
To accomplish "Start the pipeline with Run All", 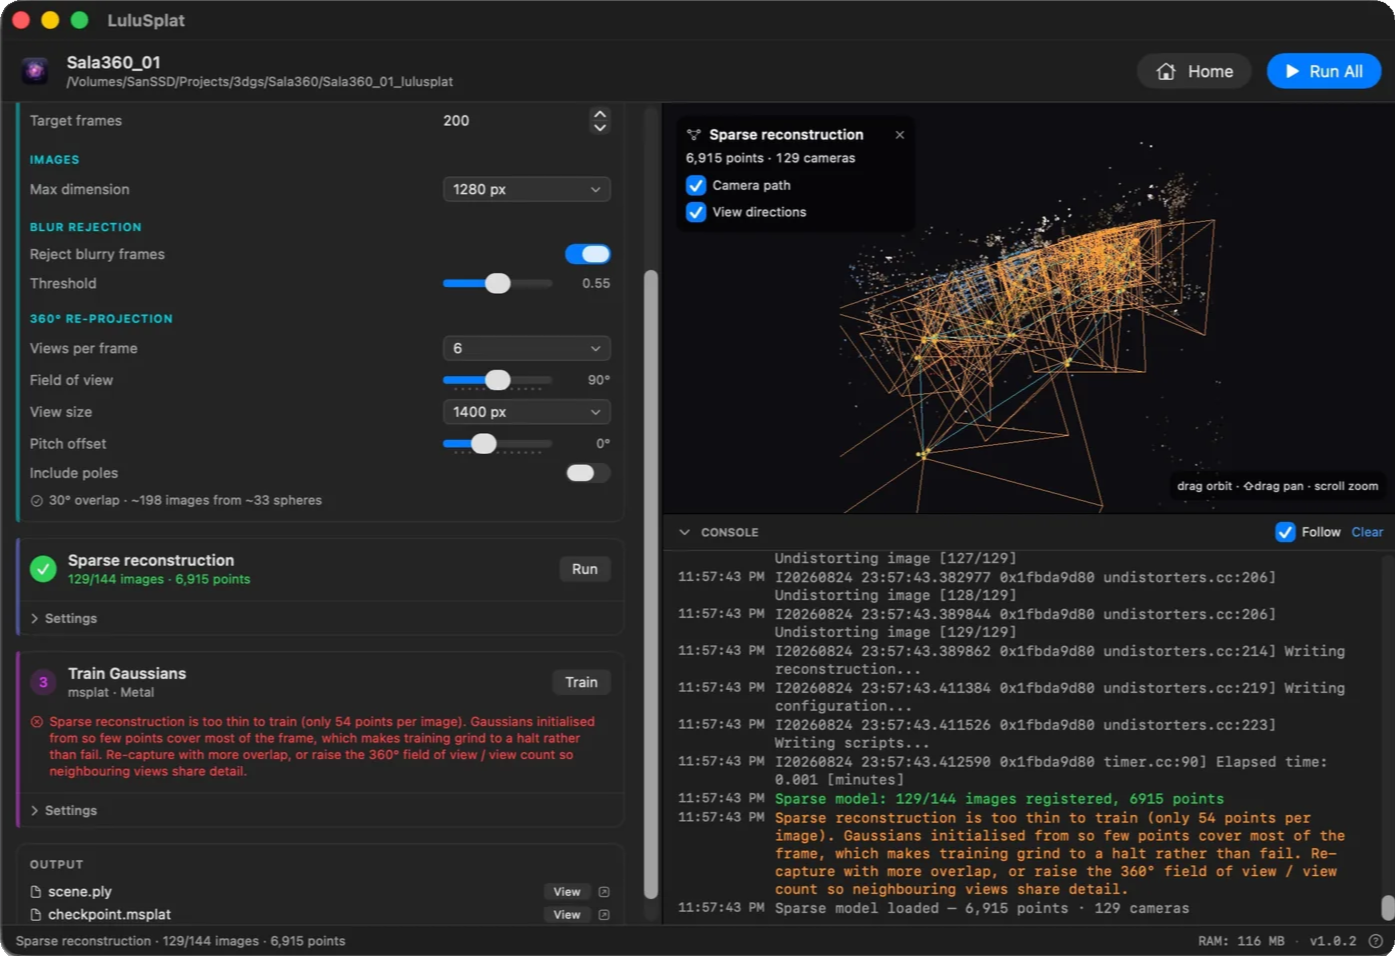I will (x=1324, y=71).
